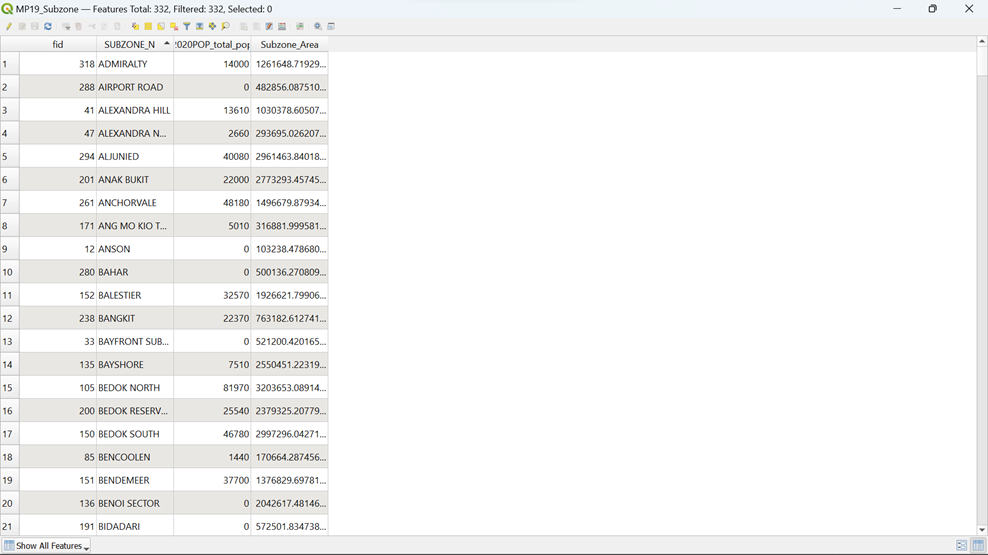Reload the attribute table
This screenshot has height=555, width=988.
47,27
